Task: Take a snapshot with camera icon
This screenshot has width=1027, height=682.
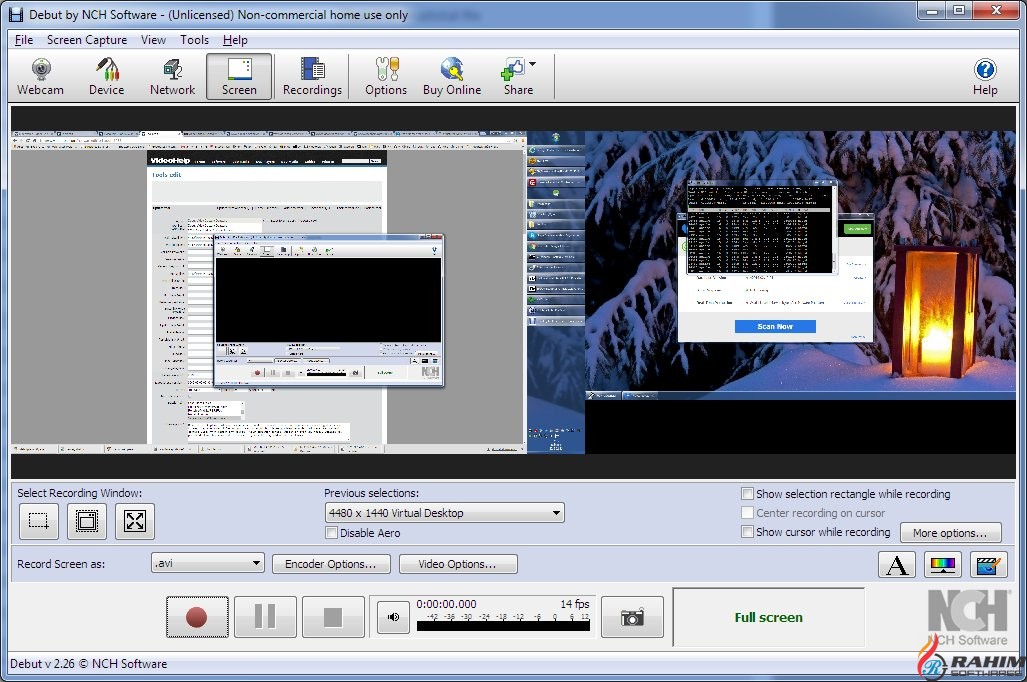Action: click(x=632, y=617)
